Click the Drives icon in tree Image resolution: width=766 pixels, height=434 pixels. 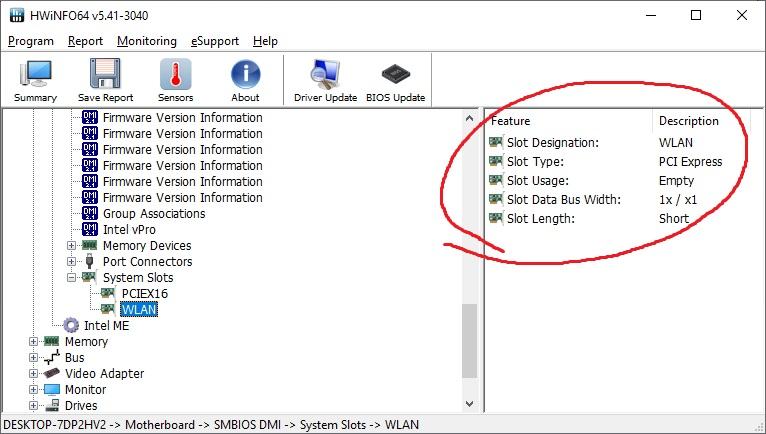point(51,405)
